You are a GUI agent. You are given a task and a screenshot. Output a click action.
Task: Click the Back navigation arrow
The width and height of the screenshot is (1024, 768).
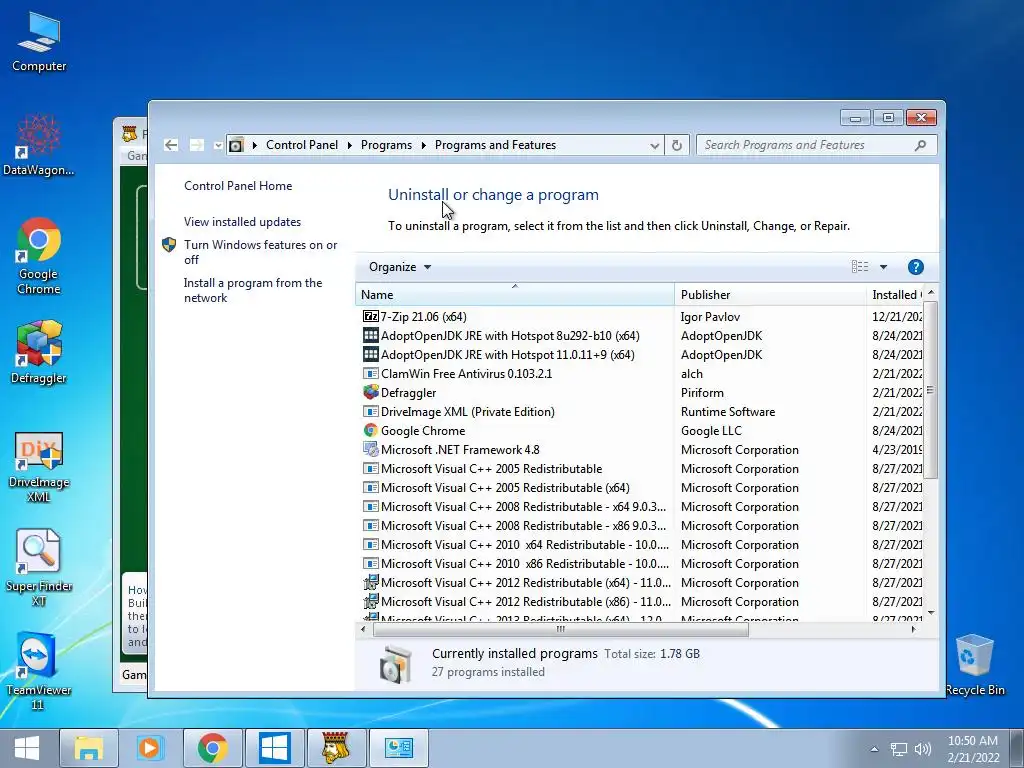(x=171, y=145)
